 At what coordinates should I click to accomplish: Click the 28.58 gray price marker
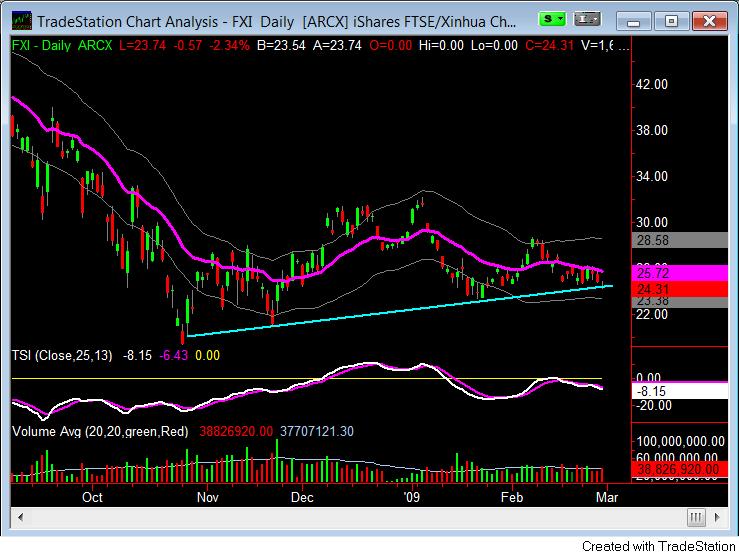pyautogui.click(x=680, y=240)
